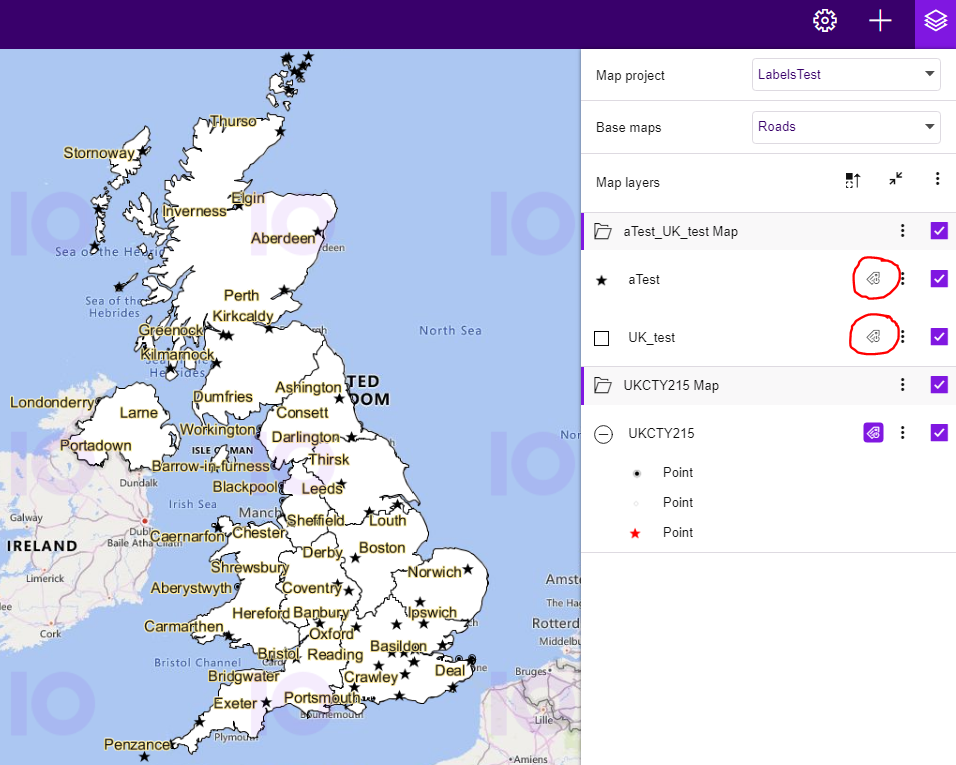This screenshot has width=956, height=765.
Task: Click the Point label beside red star
Action: pyautogui.click(x=678, y=532)
